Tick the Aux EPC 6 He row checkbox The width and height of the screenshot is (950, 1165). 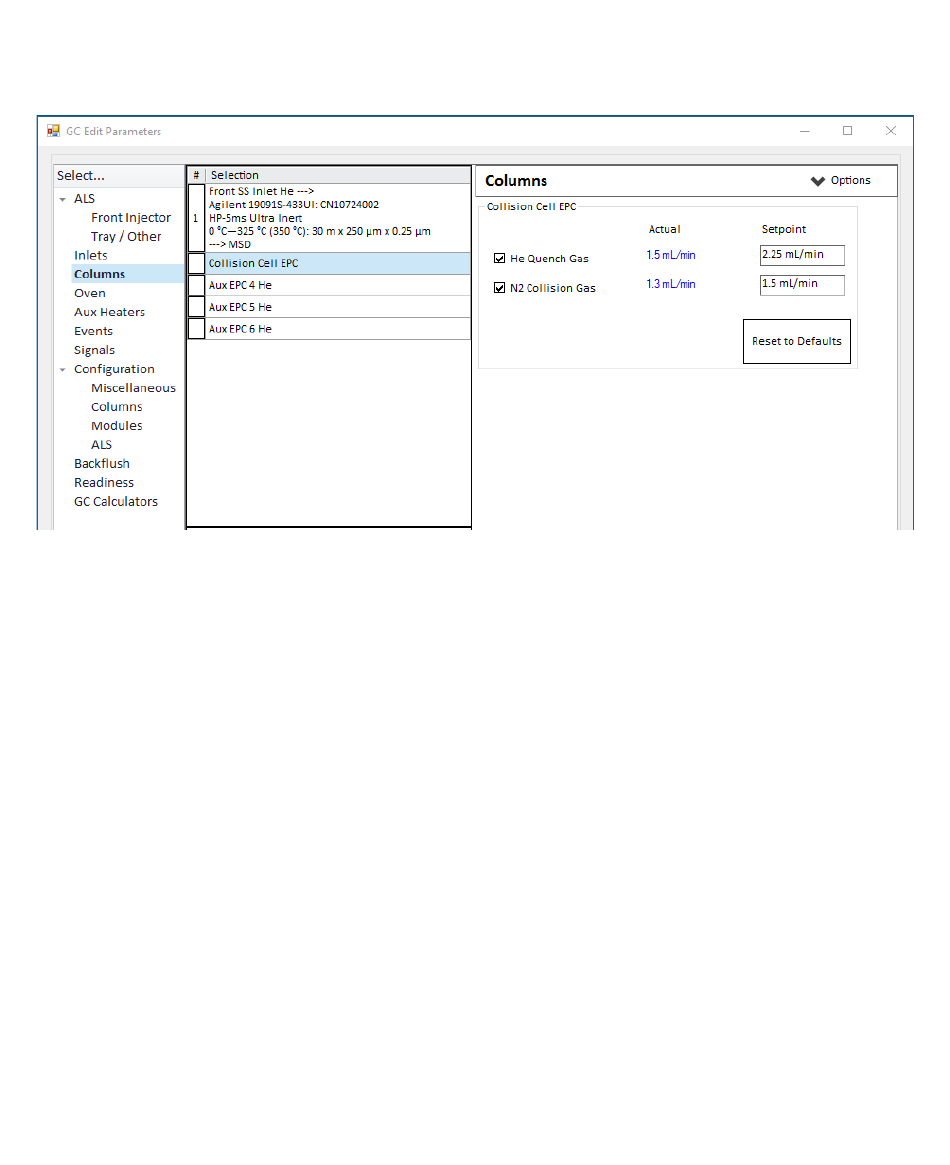196,328
